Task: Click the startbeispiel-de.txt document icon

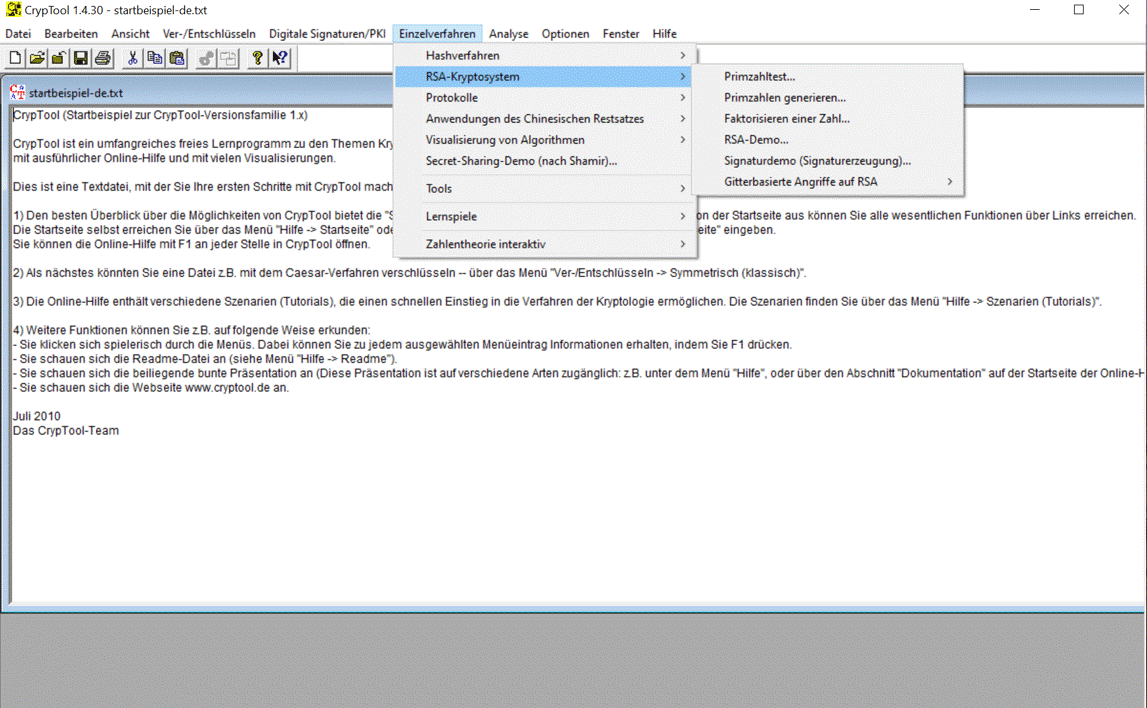Action: pyautogui.click(x=18, y=93)
